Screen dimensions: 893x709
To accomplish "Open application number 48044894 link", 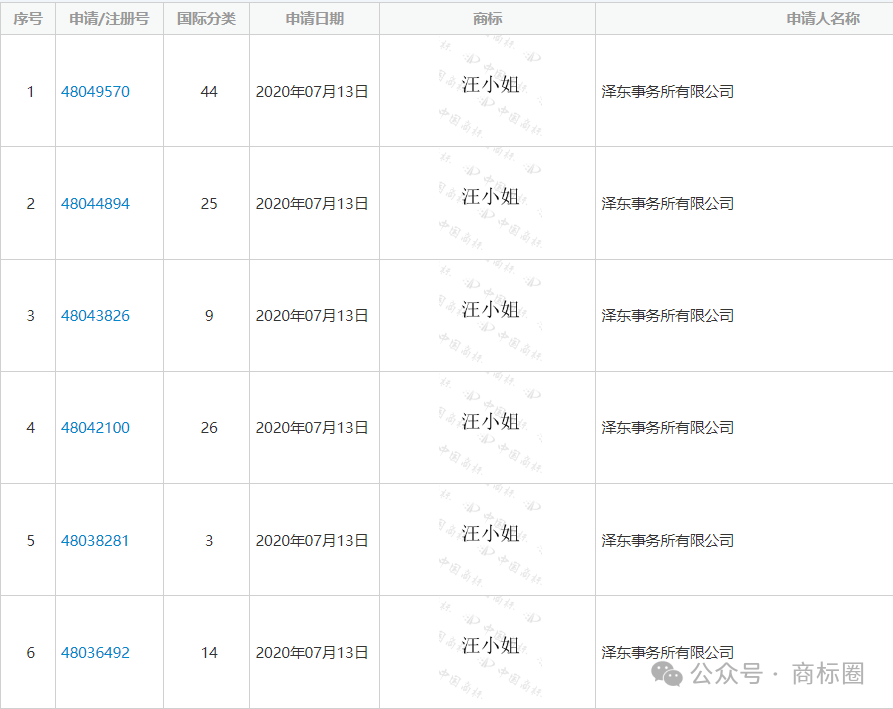I will [95, 204].
